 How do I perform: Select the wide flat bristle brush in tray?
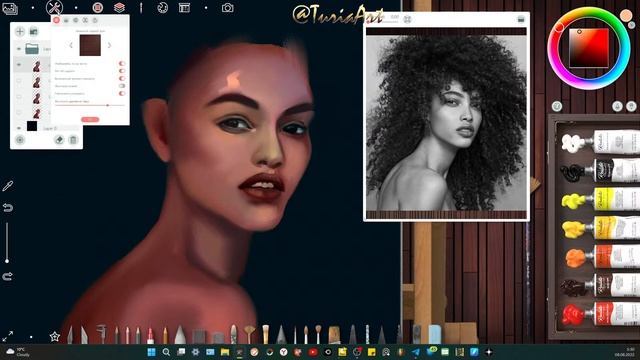[x=334, y=334]
